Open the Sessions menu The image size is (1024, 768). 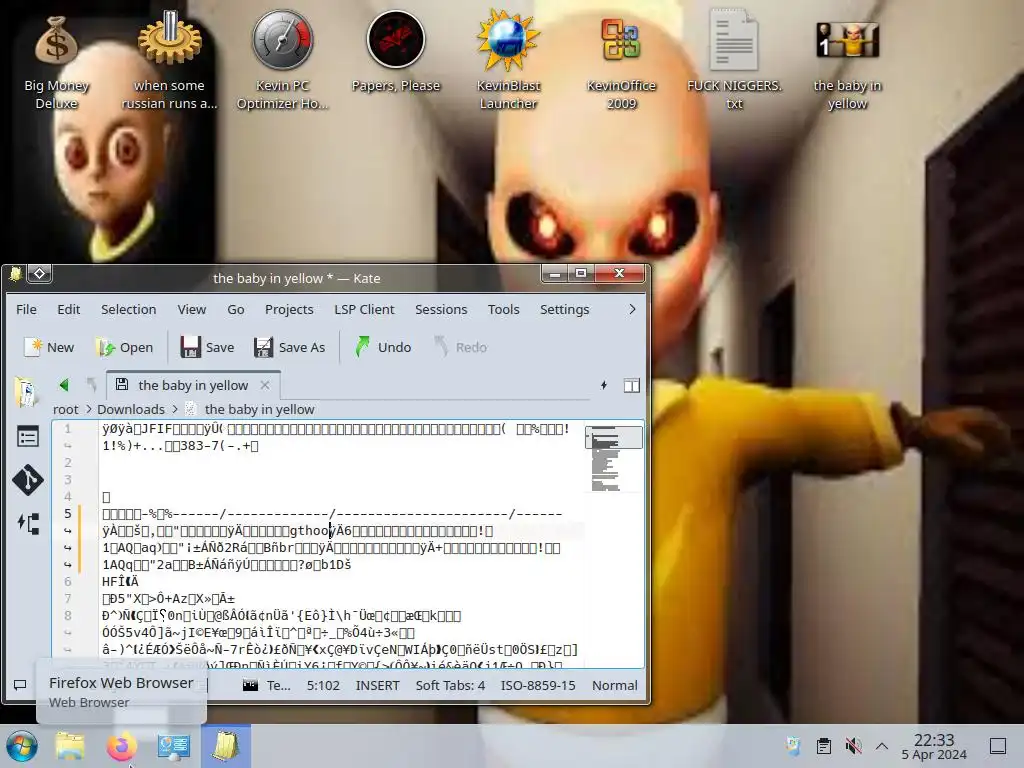(x=441, y=309)
